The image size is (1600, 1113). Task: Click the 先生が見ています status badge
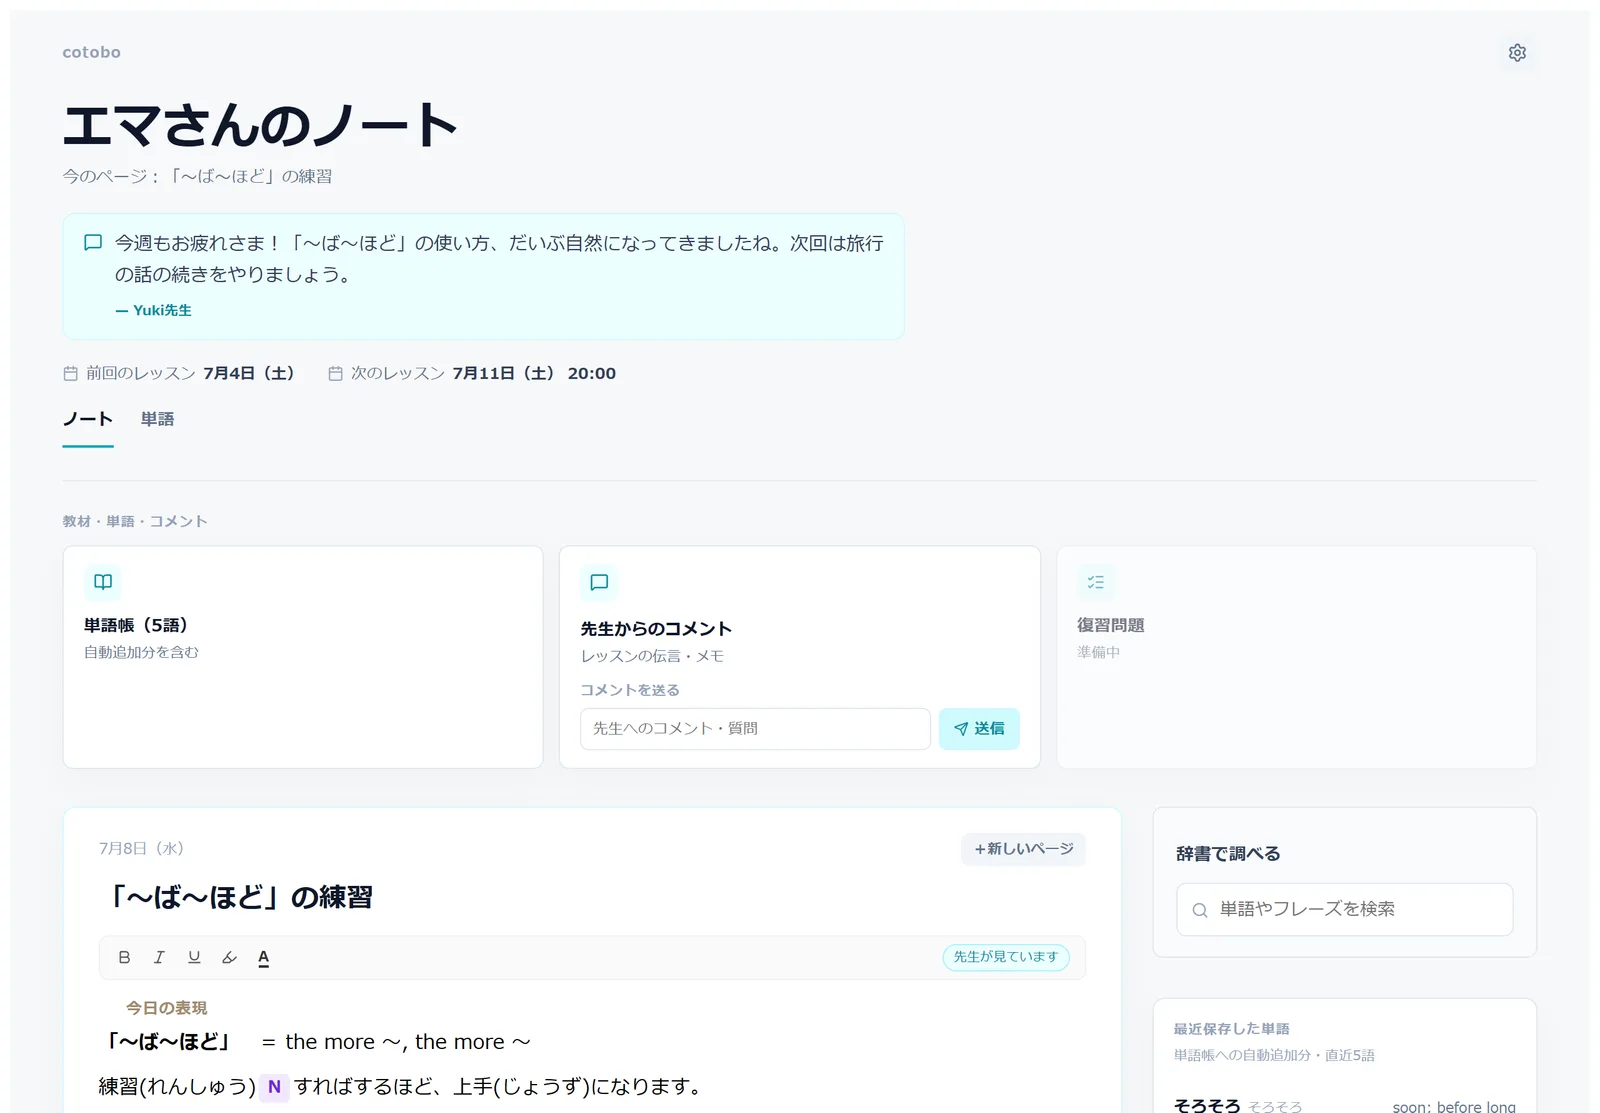point(1006,957)
